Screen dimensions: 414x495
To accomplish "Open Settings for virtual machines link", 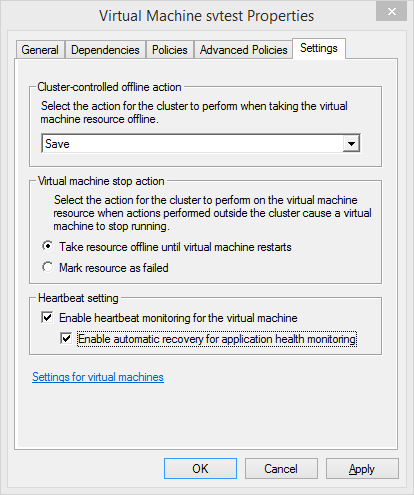I will point(98,377).
